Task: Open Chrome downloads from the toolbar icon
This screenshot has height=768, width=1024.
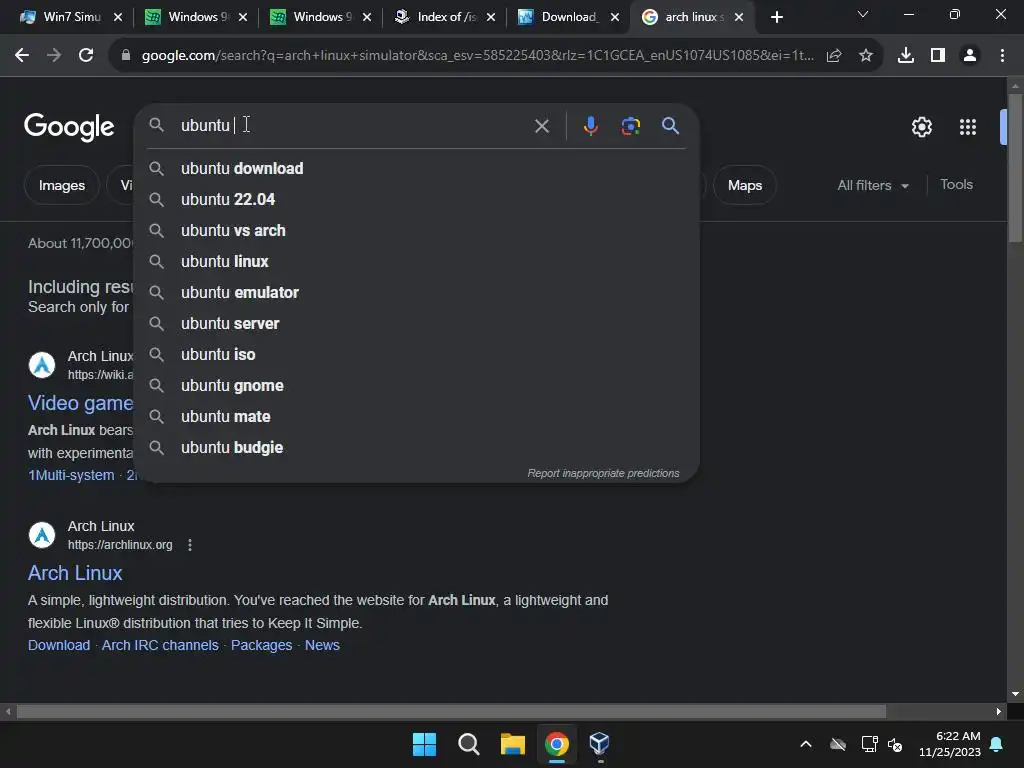Action: [x=906, y=56]
